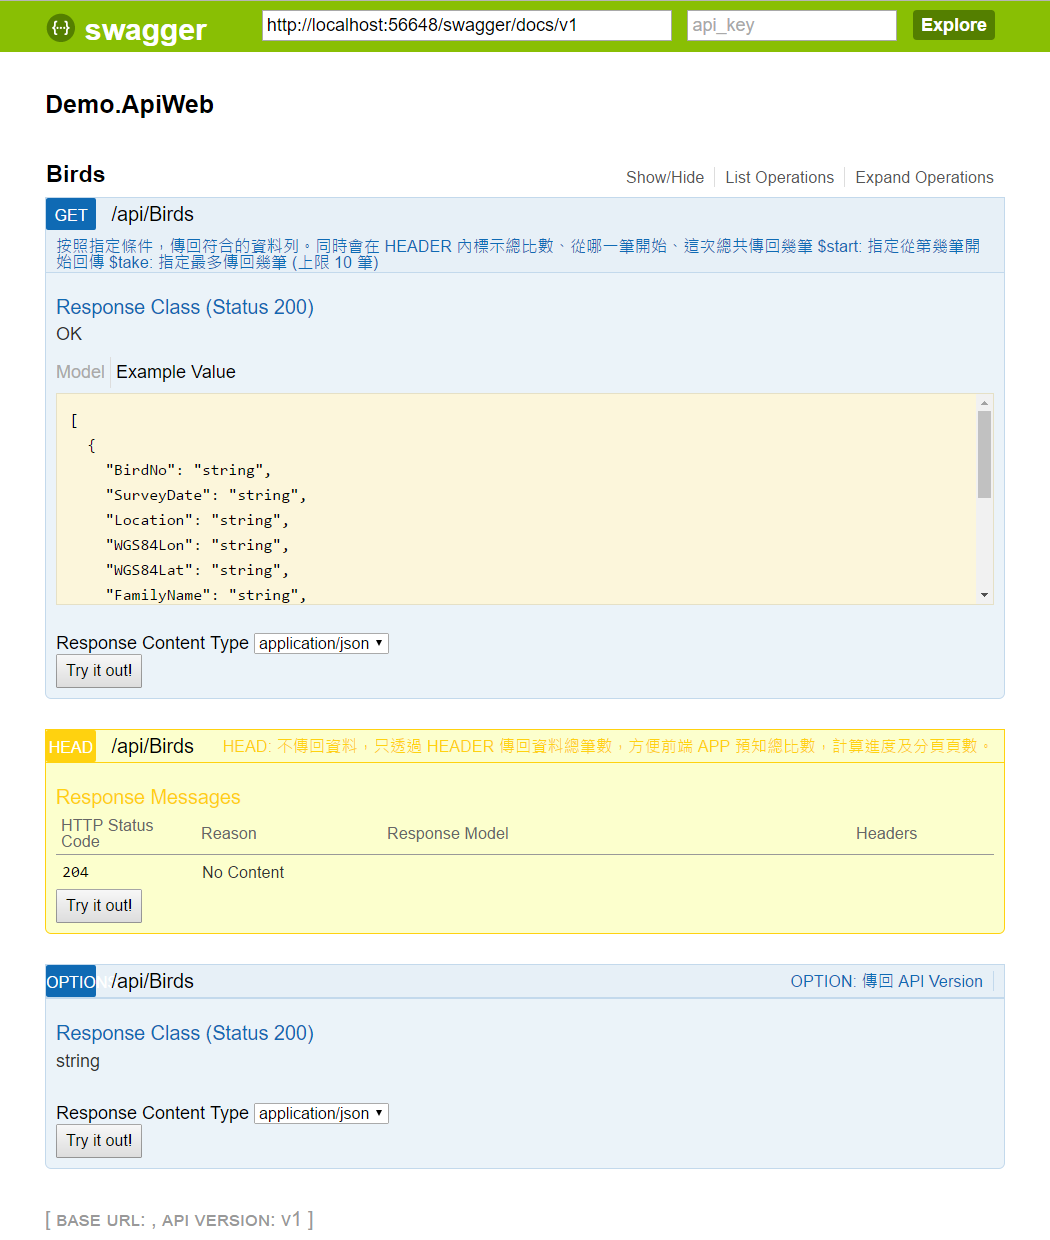
Task: Click the /api/Birds path in the GET row
Action: point(152,213)
